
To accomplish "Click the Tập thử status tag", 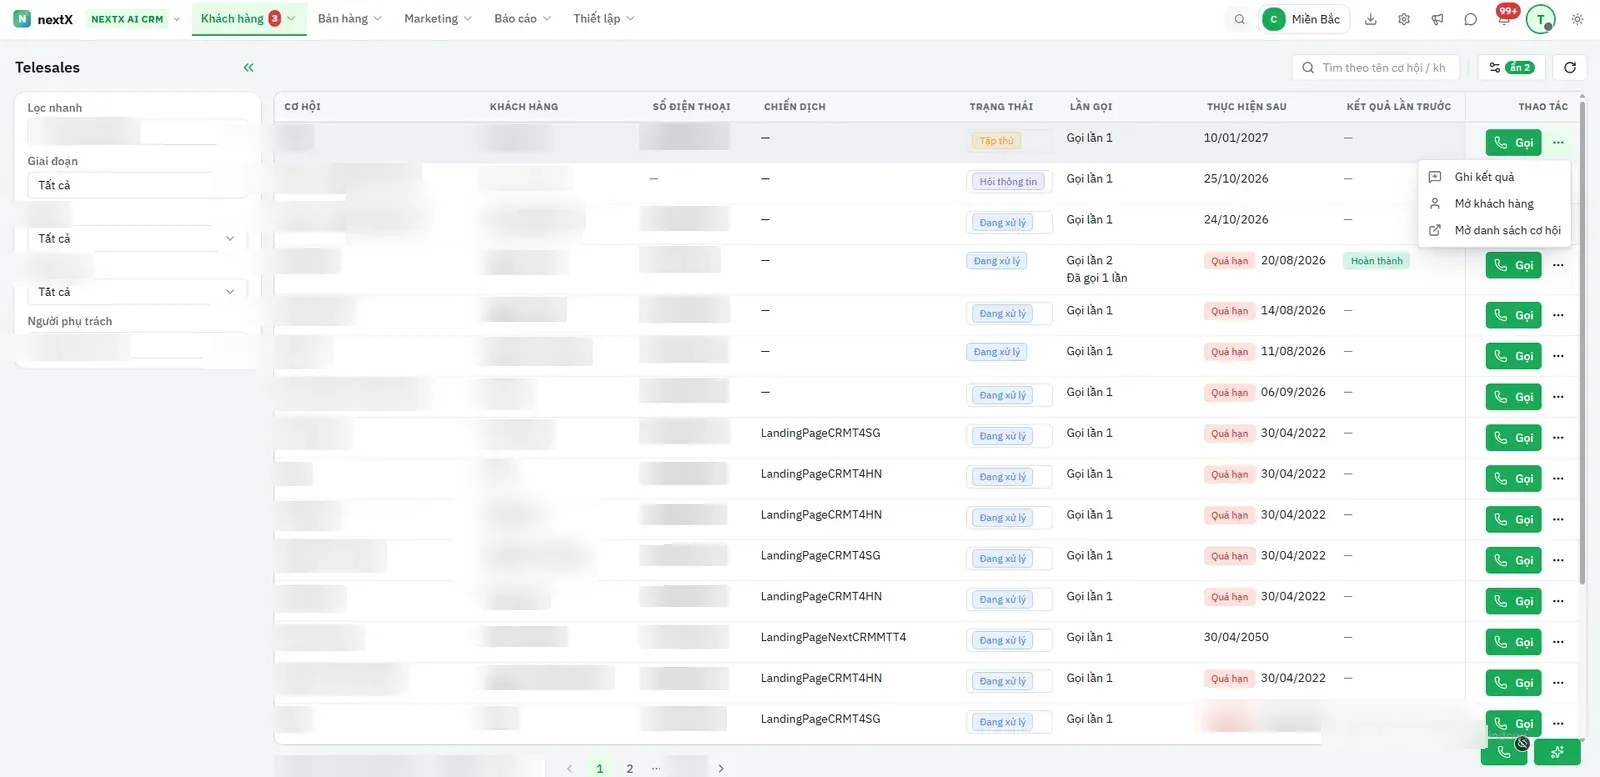I will coord(996,141).
